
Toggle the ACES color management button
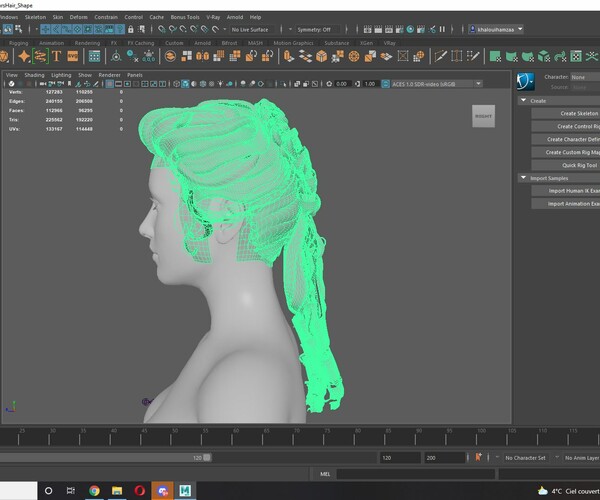[x=386, y=84]
